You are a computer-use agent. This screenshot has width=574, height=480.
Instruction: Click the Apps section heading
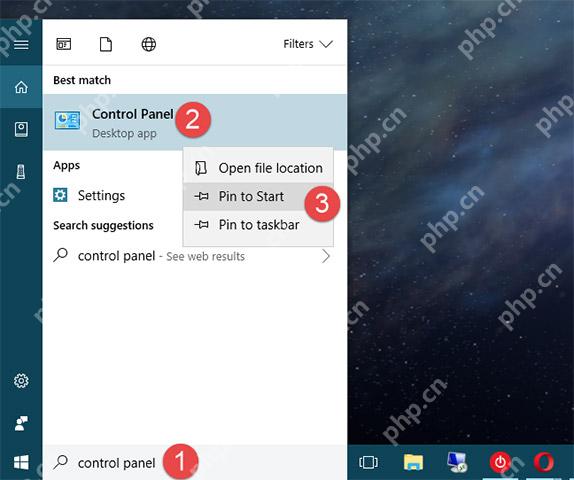point(66,165)
